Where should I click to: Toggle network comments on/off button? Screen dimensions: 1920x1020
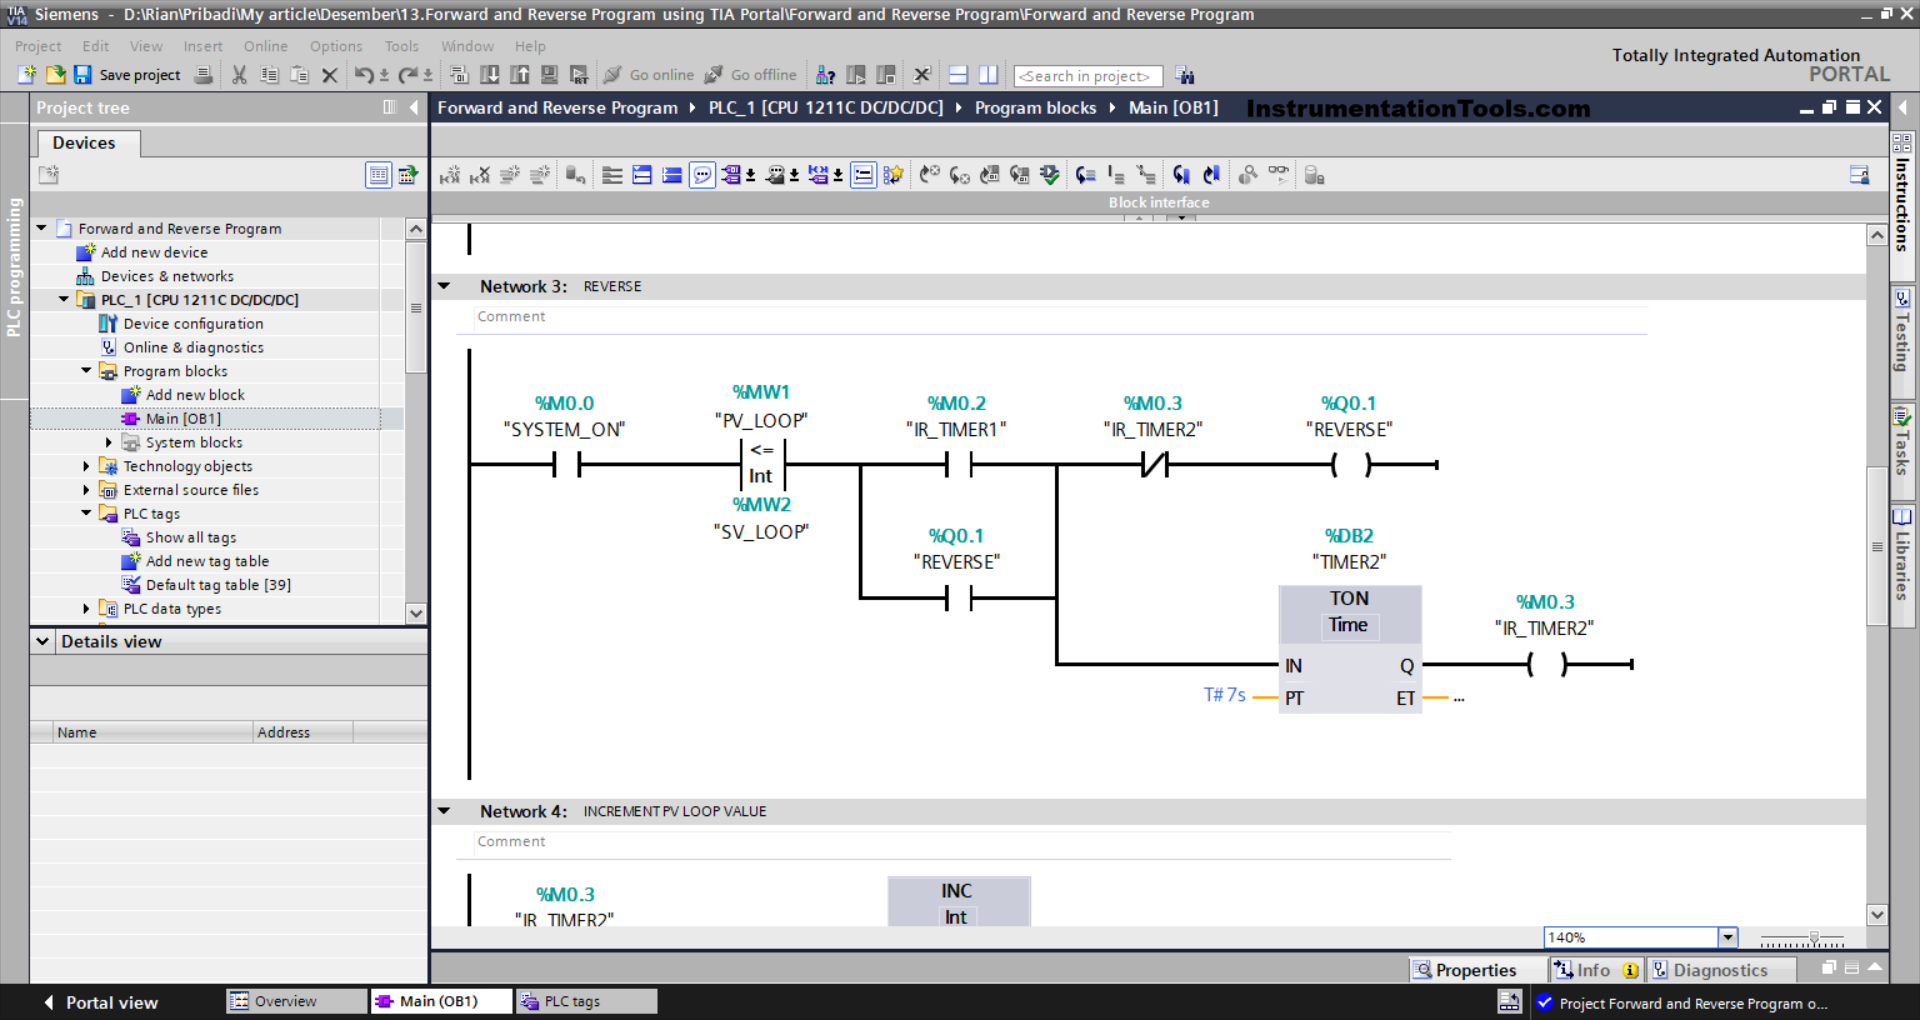(863, 175)
